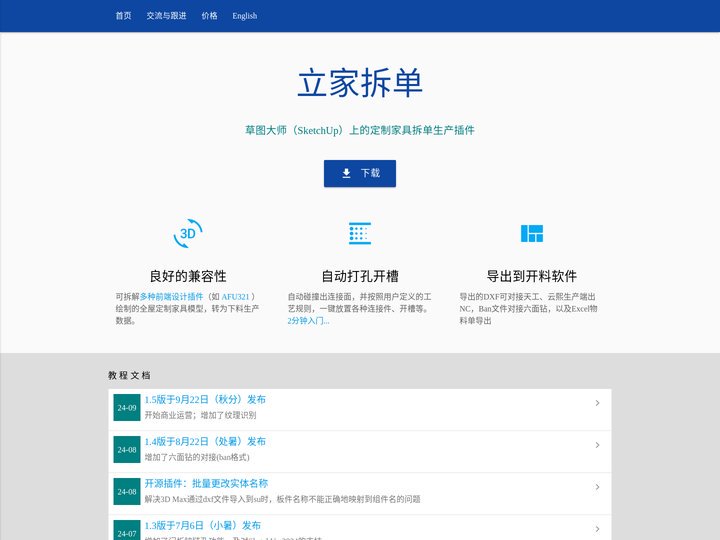Click 增加了六面钻的对接(ban格式) description
This screenshot has height=540, width=720.
point(197,457)
